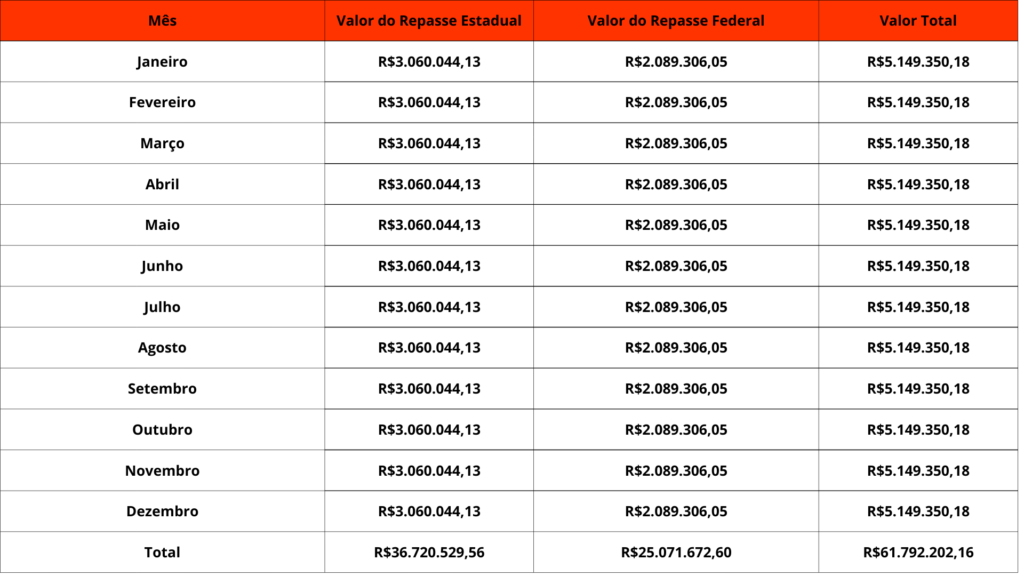Select the grand total R$61.792.202,16
This screenshot has width=1024, height=576.
click(918, 553)
